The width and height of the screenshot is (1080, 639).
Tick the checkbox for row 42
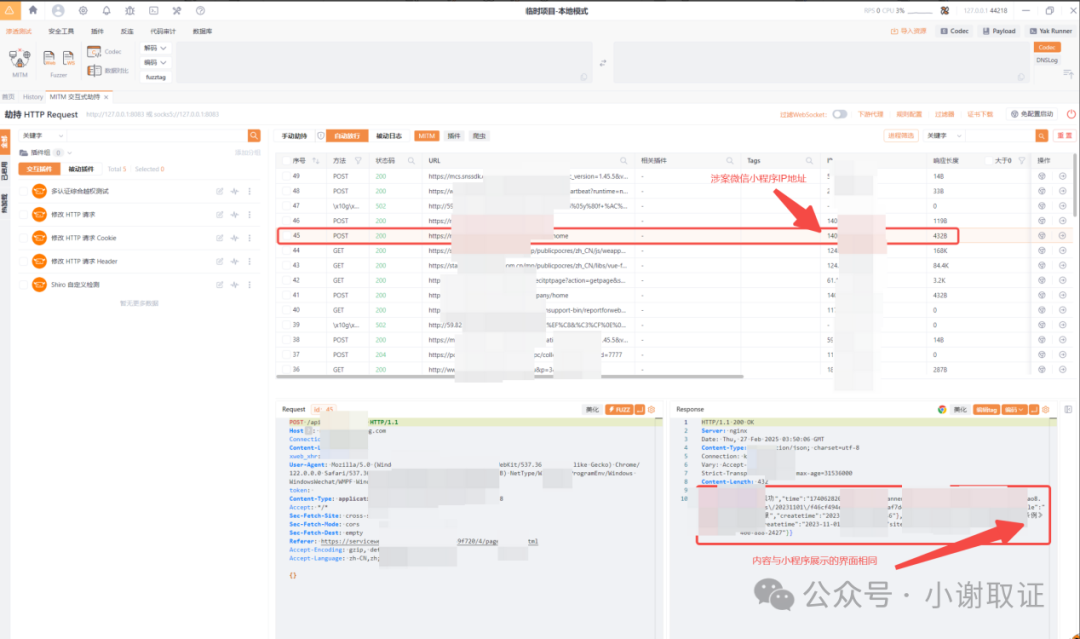pos(286,280)
